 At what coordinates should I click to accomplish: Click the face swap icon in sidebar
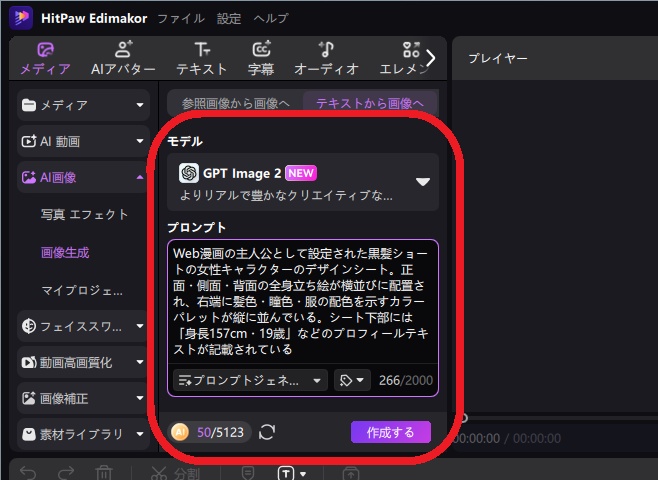tap(29, 326)
